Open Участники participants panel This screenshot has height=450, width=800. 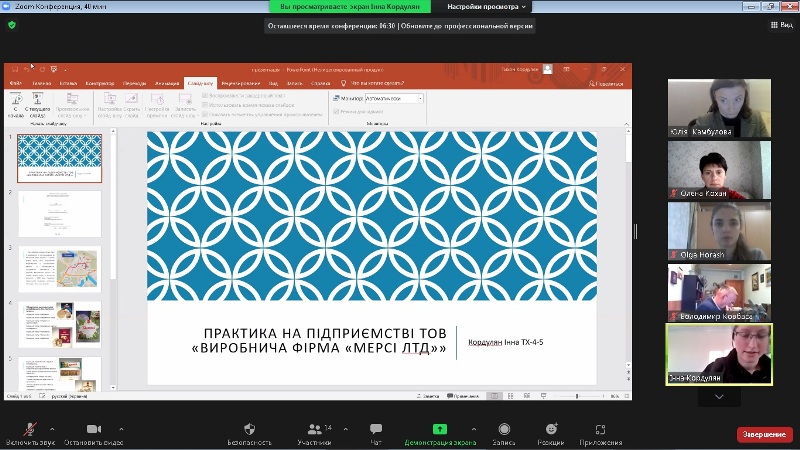click(314, 434)
